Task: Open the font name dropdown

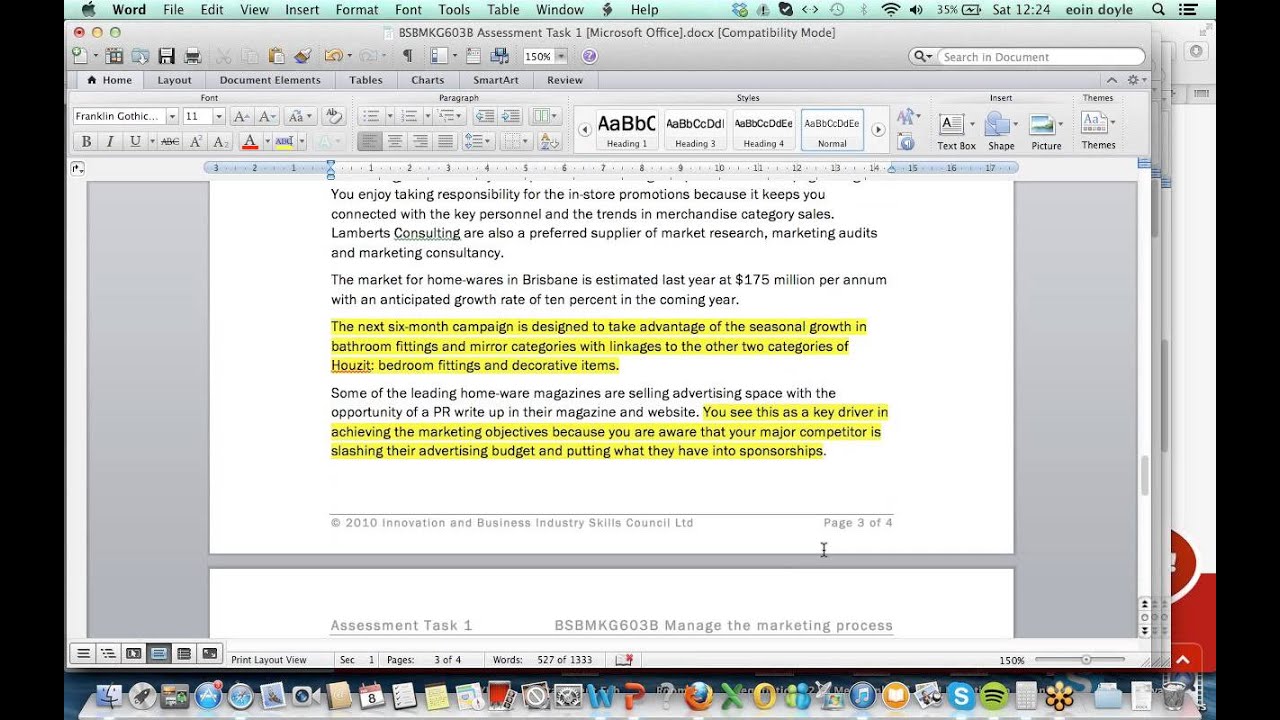Action: point(172,116)
